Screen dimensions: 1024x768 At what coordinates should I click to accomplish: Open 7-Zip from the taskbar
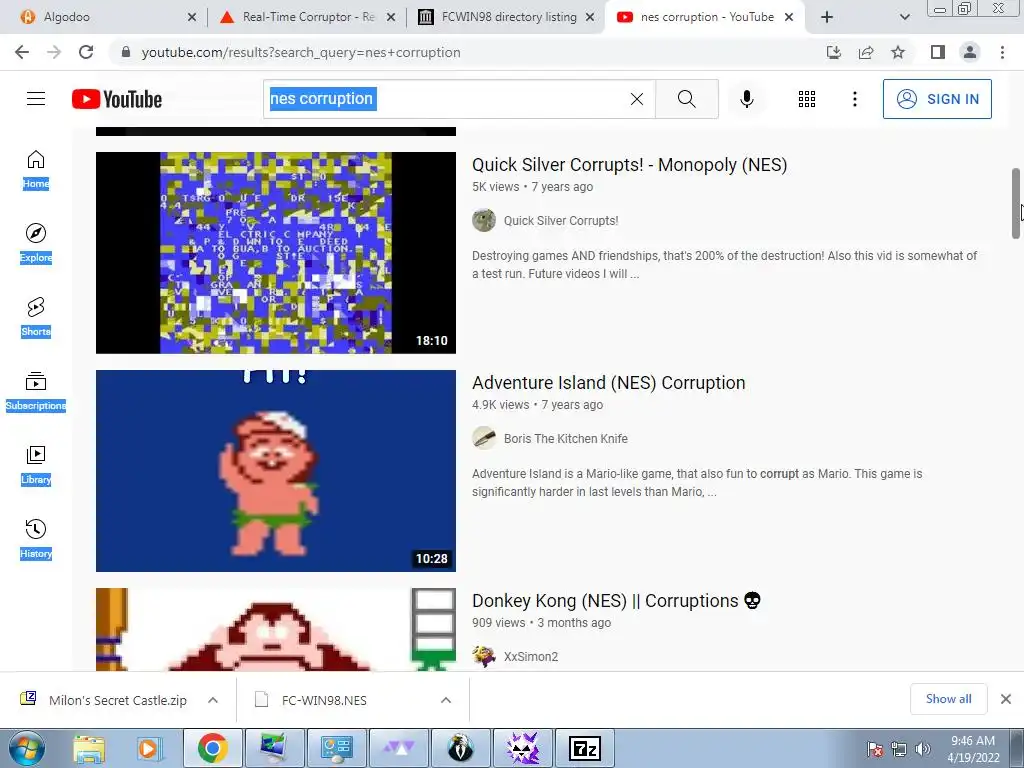point(585,748)
